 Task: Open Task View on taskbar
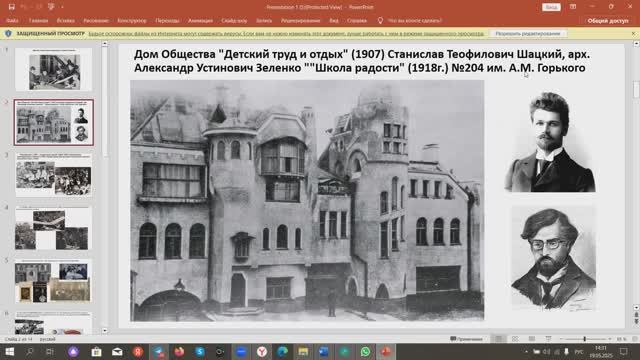[x=50, y=351]
